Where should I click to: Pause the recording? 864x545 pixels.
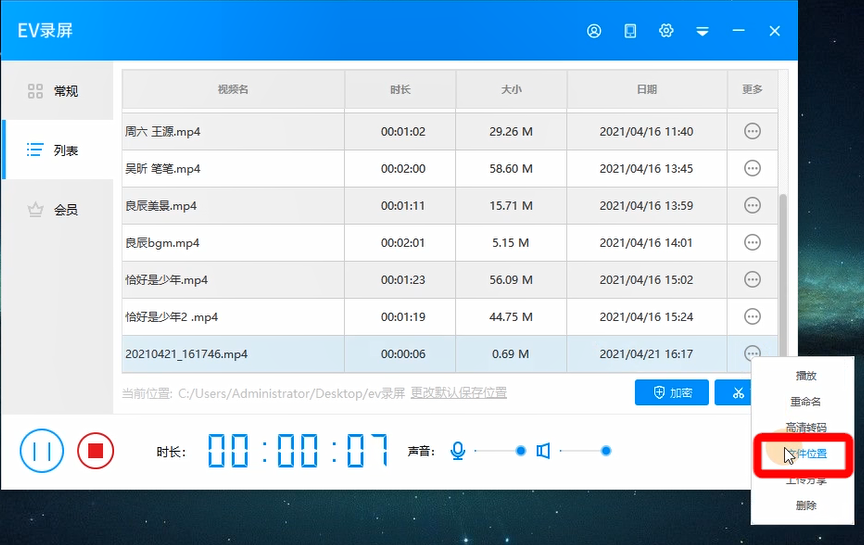click(x=42, y=451)
